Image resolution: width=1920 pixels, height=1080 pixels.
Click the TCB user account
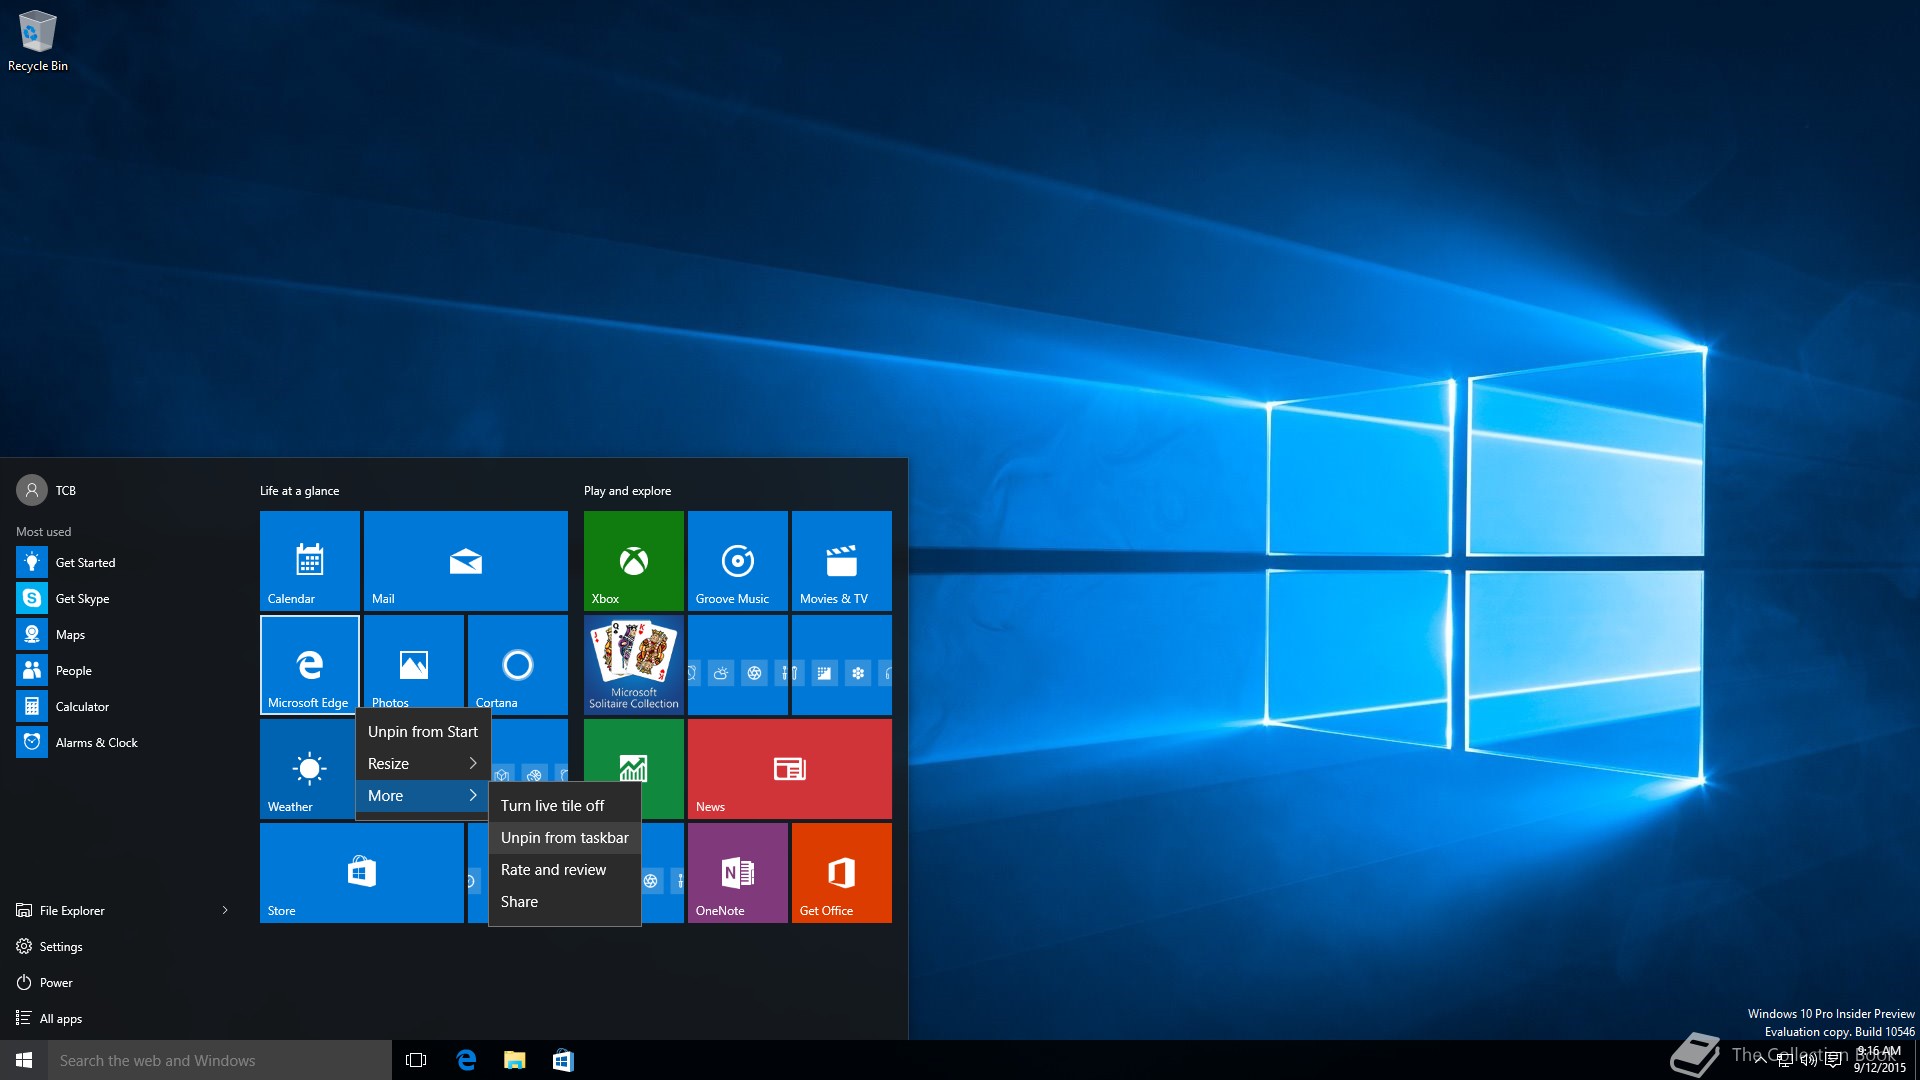pyautogui.click(x=46, y=490)
